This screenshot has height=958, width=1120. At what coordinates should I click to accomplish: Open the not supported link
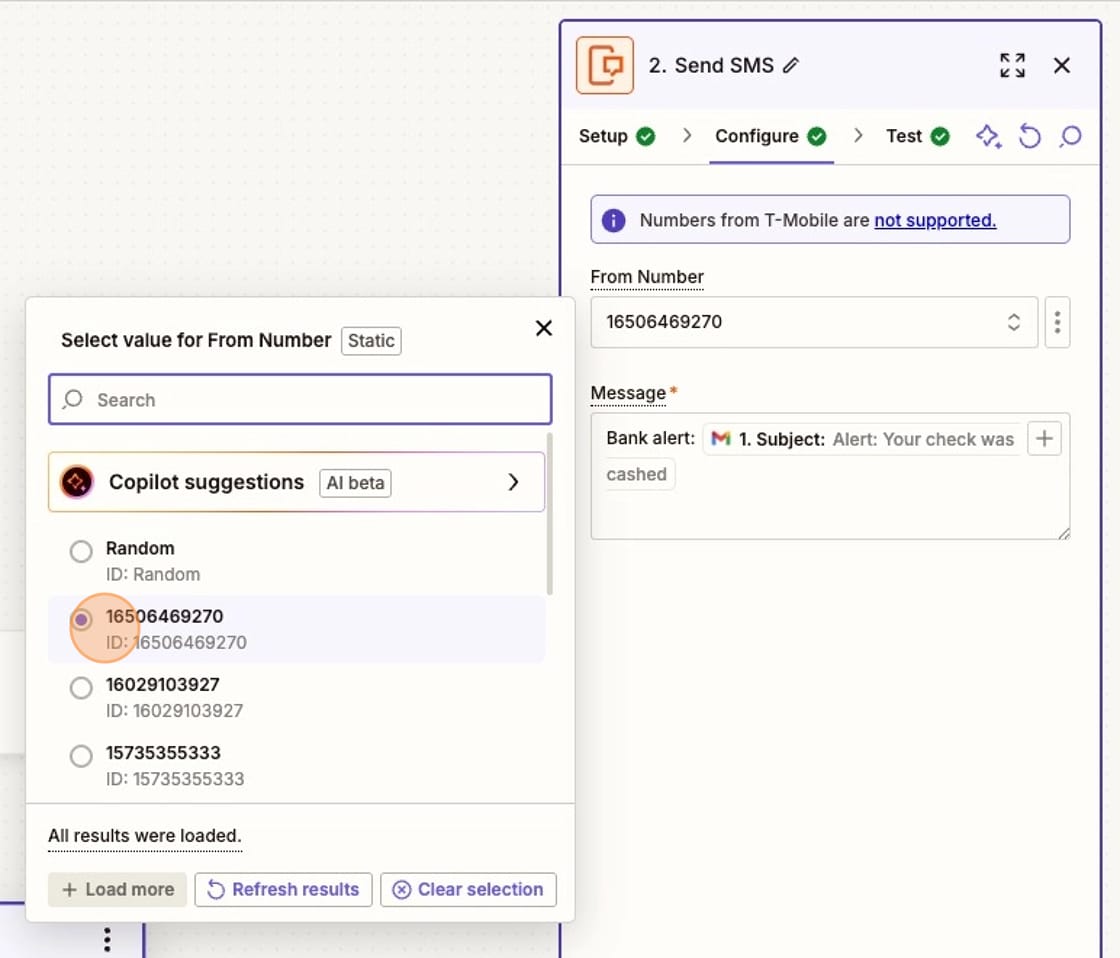tap(934, 220)
